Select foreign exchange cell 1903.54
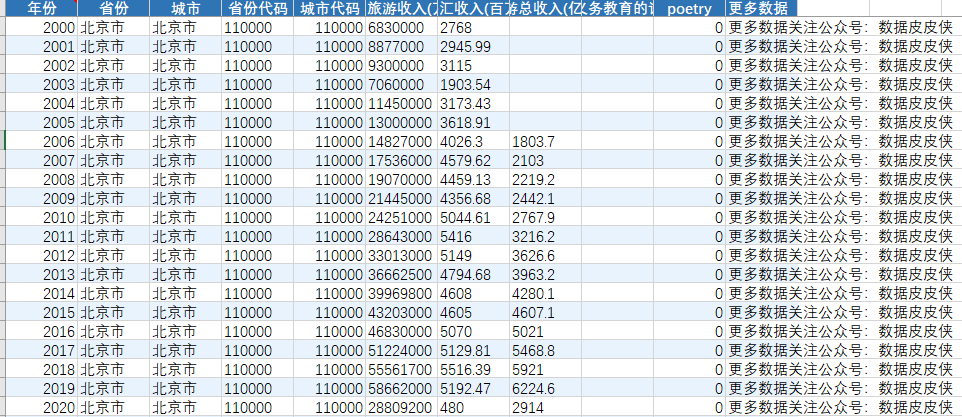This screenshot has width=962, height=417. coord(473,85)
